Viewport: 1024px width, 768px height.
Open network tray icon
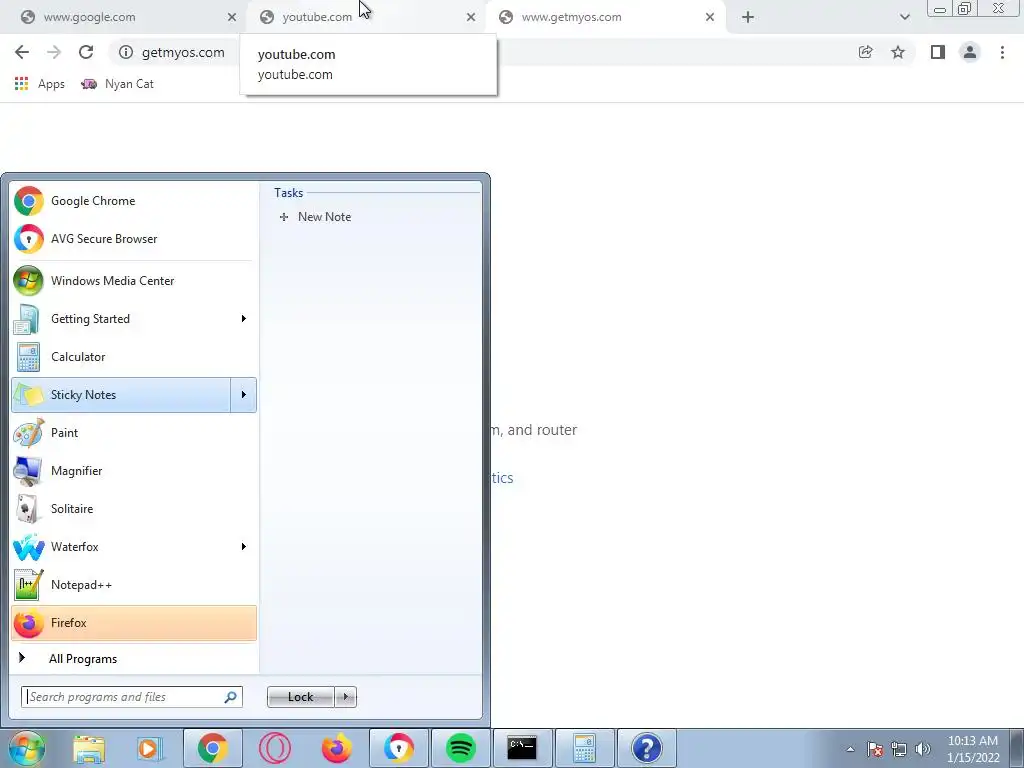[x=899, y=749]
